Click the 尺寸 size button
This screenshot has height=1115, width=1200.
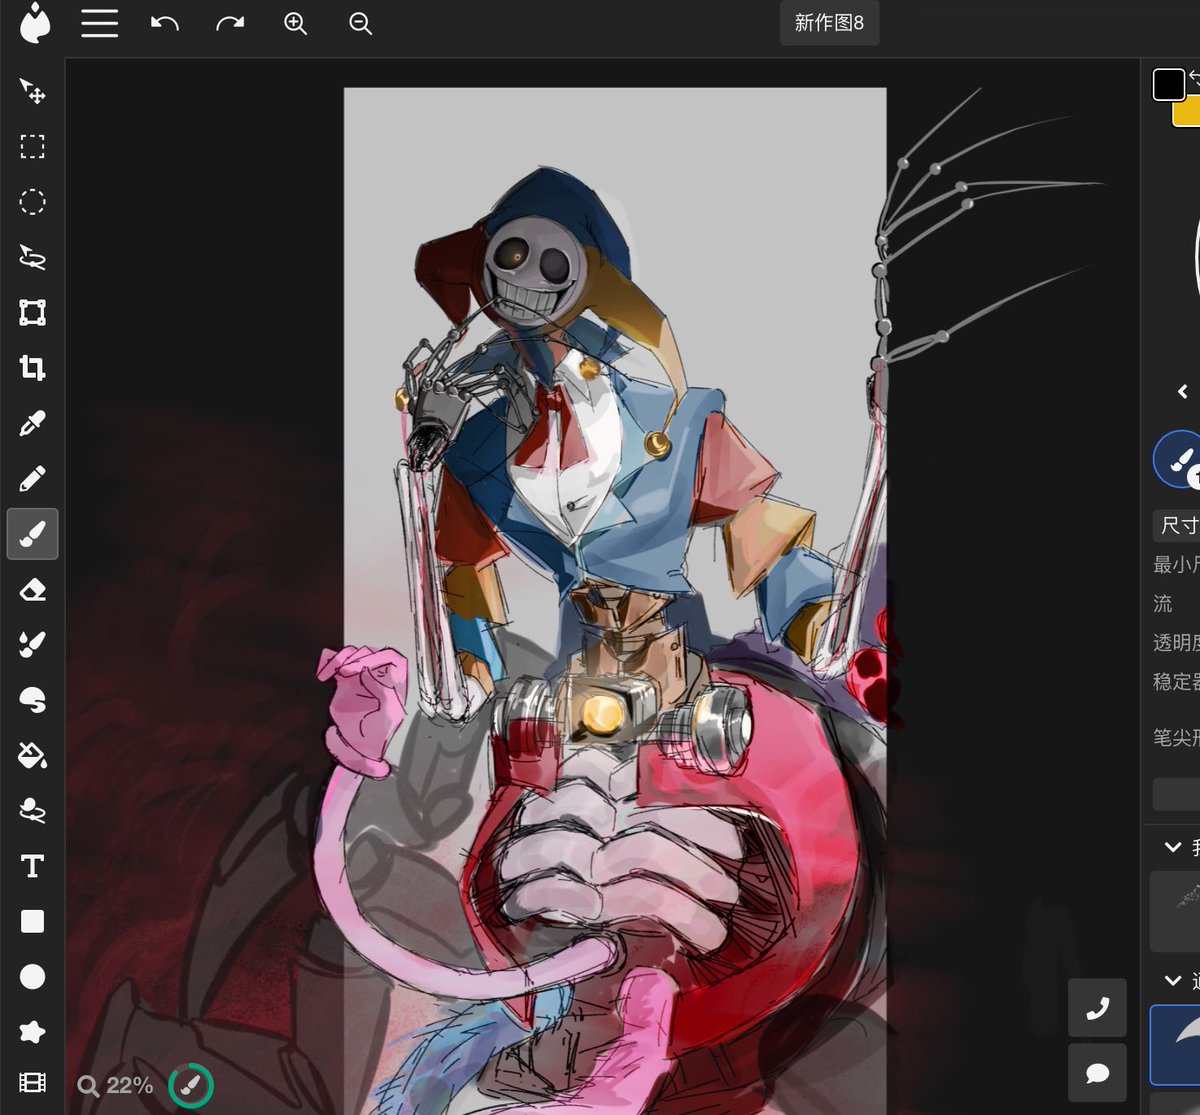click(1177, 524)
